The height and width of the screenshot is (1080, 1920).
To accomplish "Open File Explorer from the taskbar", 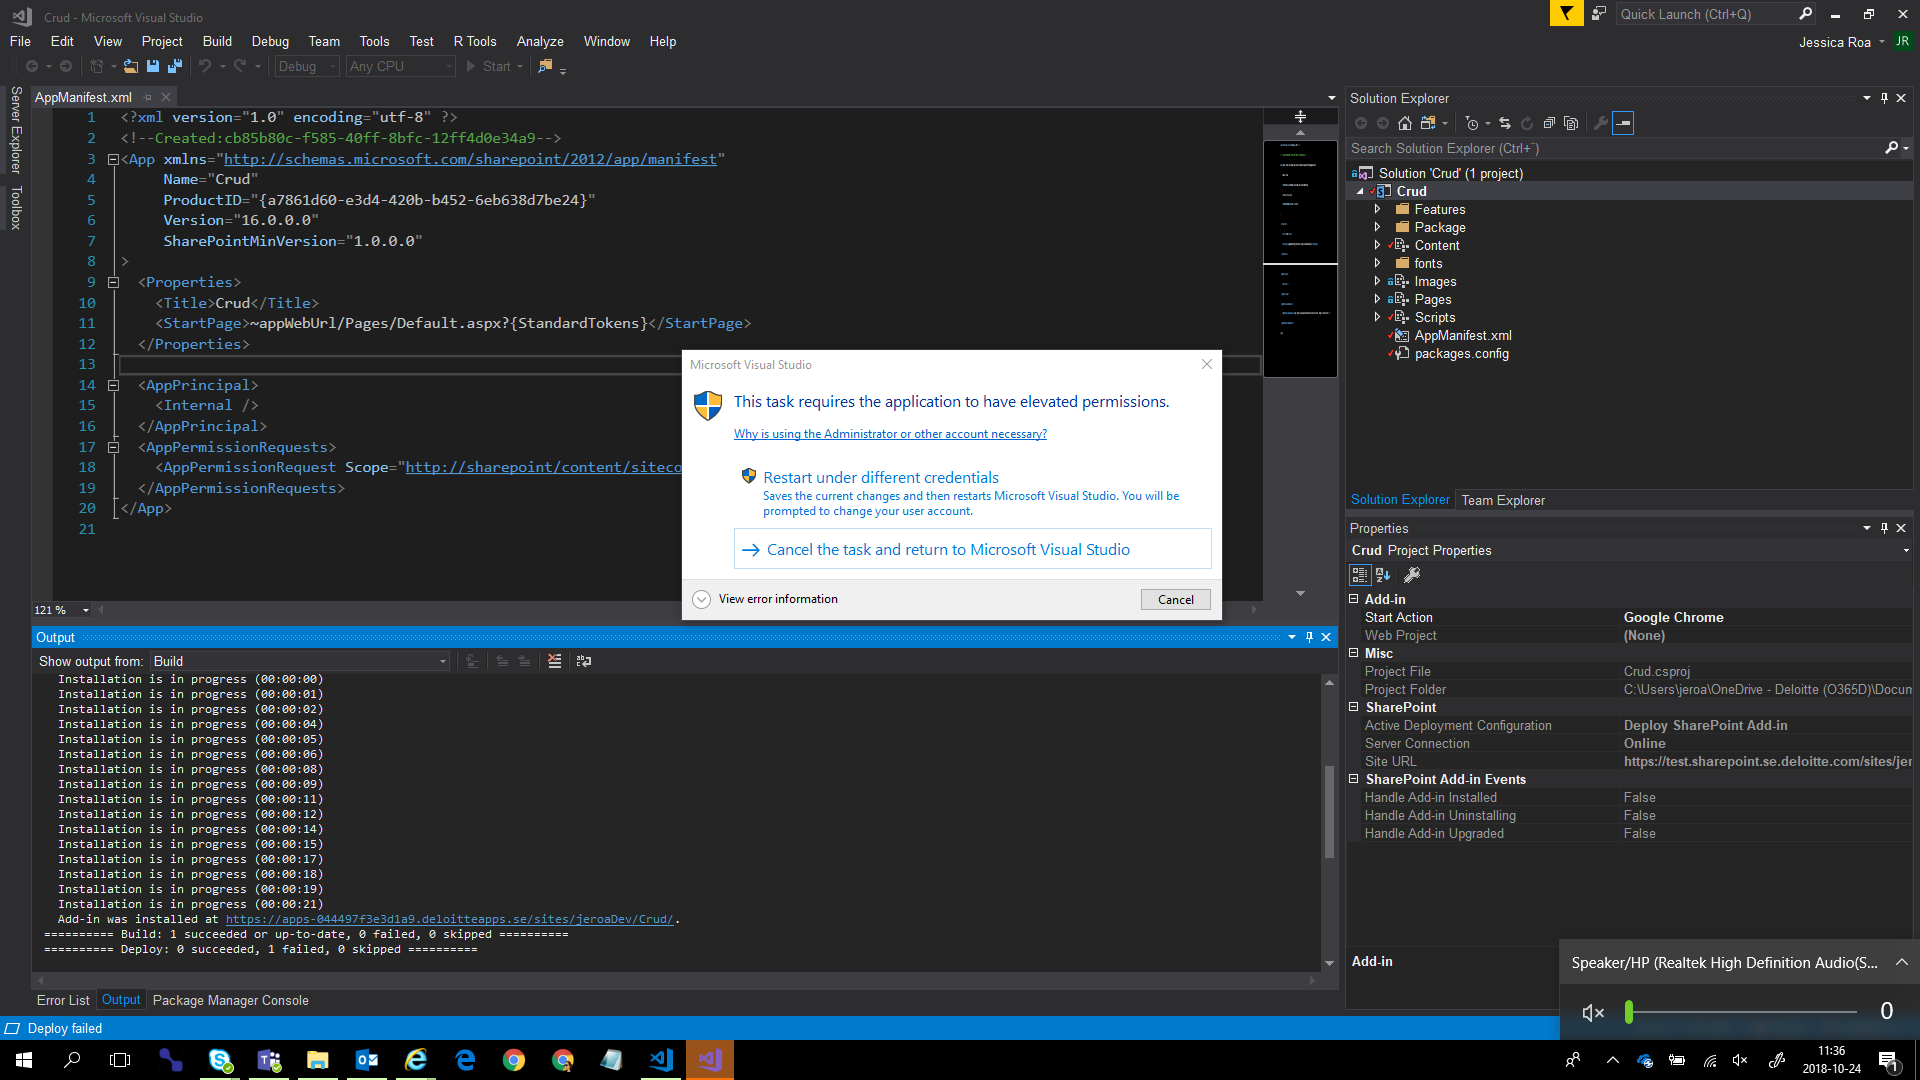I will 318,1060.
